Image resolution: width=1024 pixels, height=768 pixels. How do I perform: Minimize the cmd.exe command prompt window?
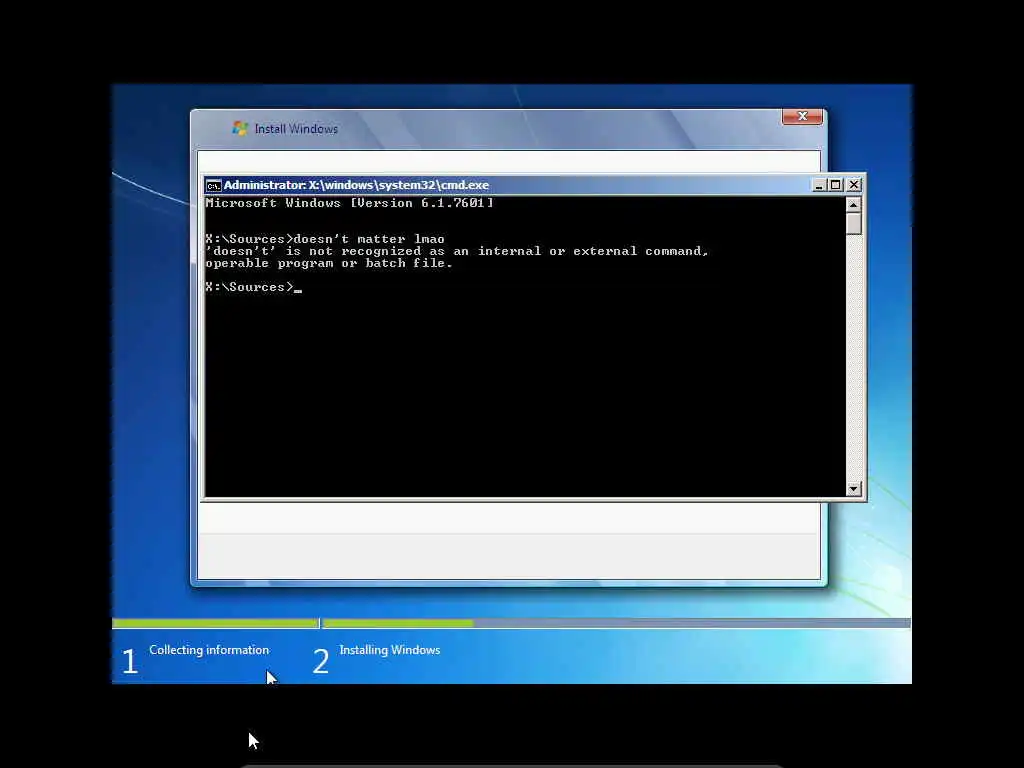[x=819, y=185]
